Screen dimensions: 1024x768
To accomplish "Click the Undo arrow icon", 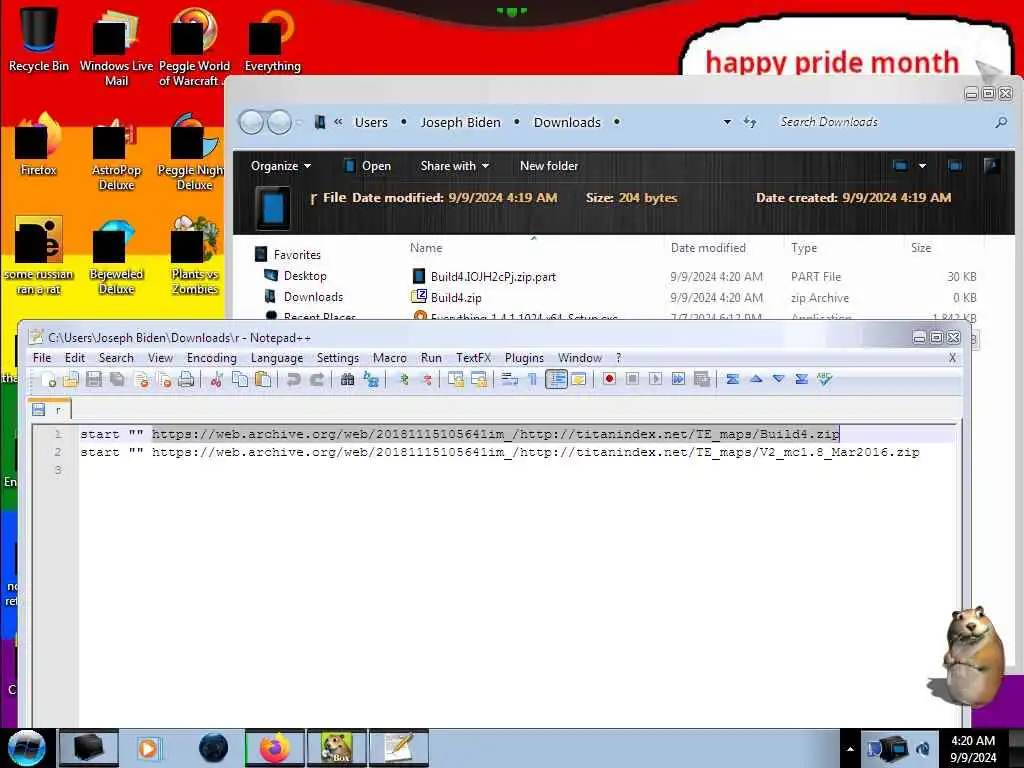I will pos(293,379).
